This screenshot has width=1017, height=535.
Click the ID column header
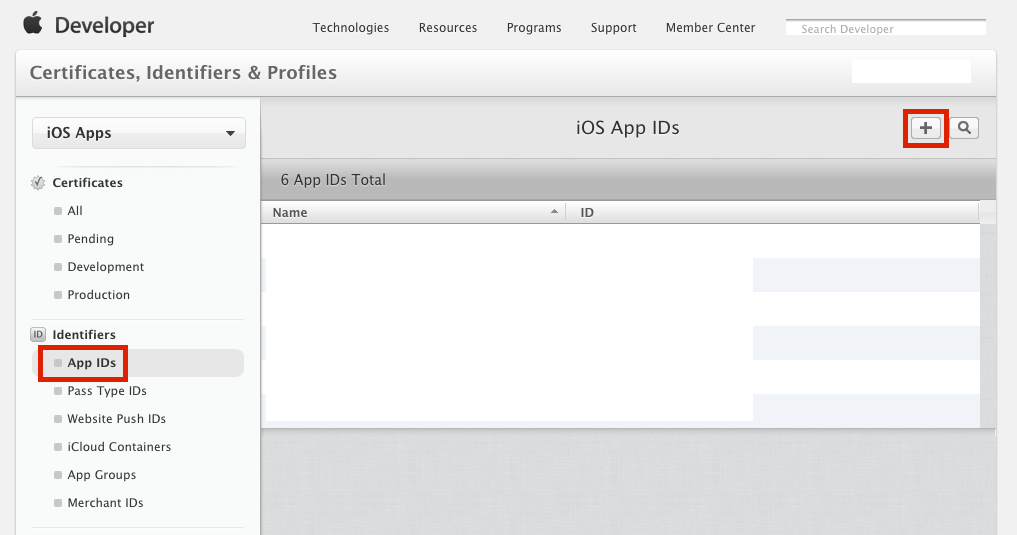click(772, 213)
